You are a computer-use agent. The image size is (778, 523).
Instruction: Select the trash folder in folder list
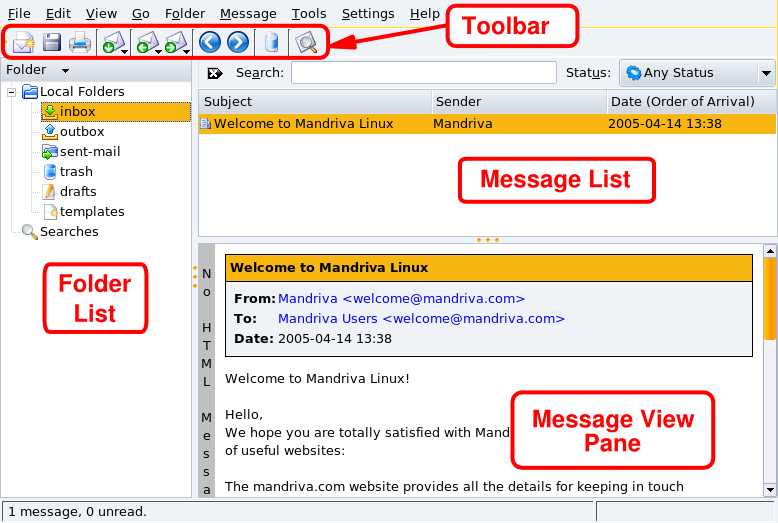tap(67, 172)
